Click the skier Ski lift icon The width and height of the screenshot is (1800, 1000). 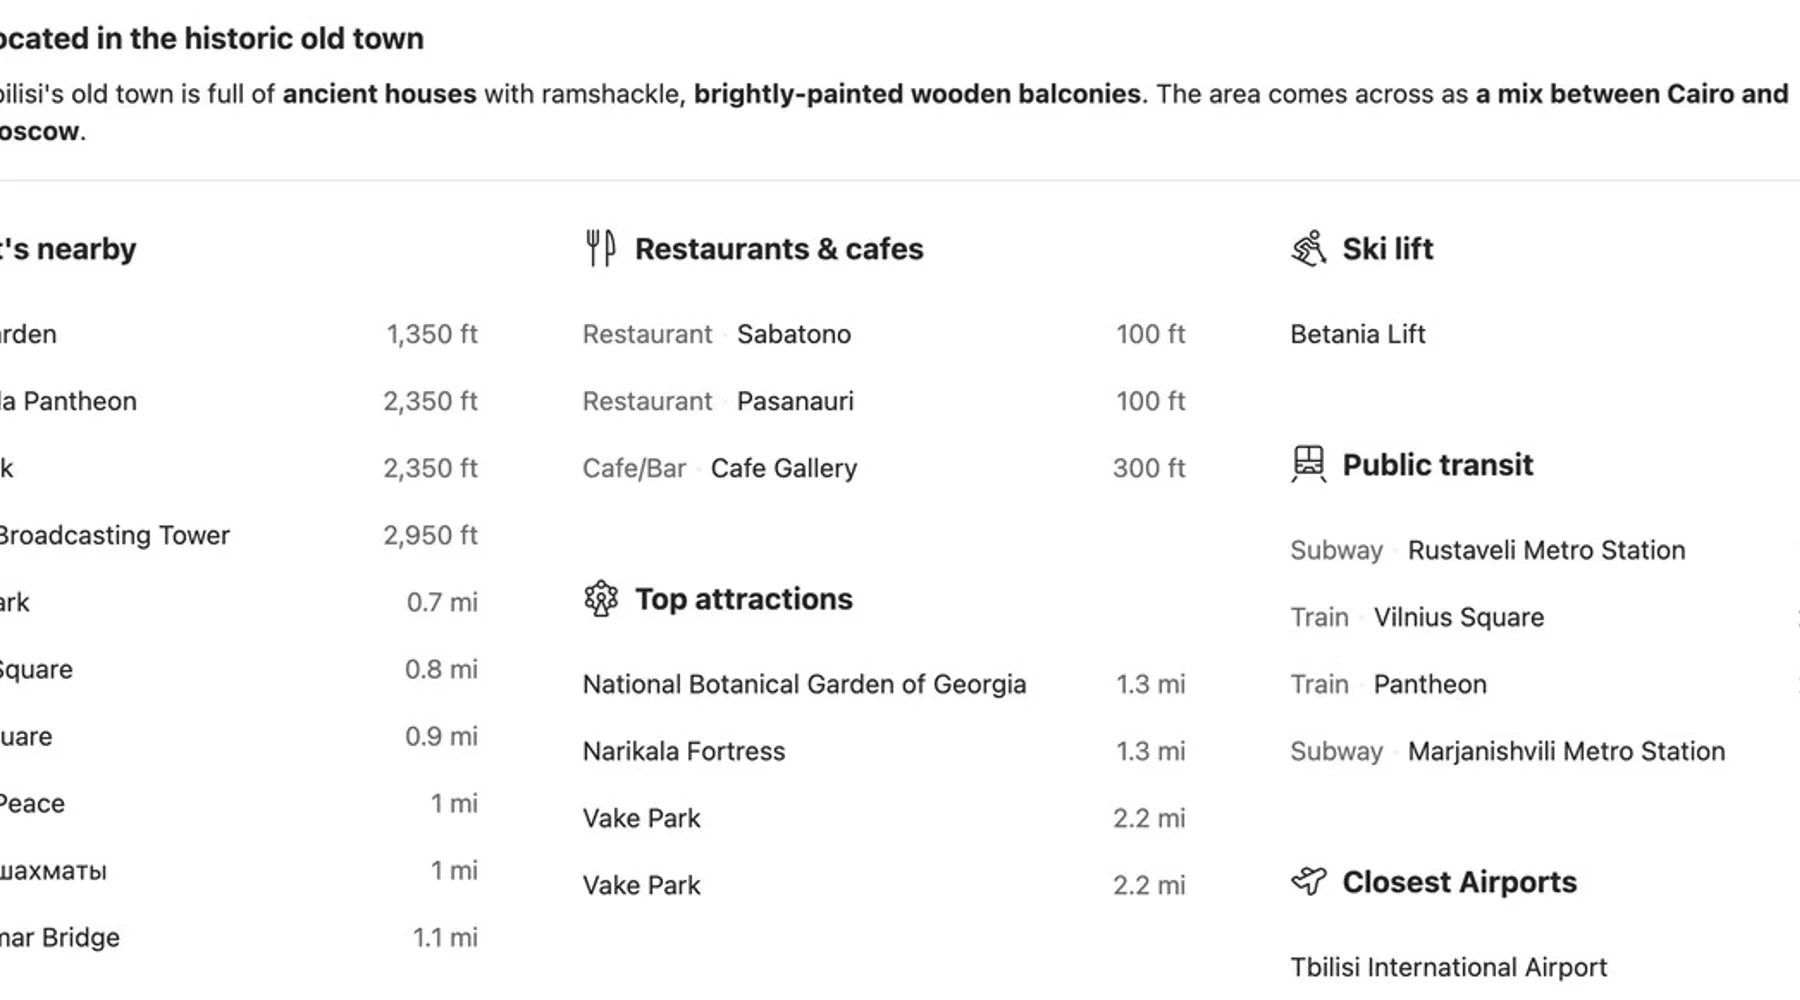(1308, 248)
